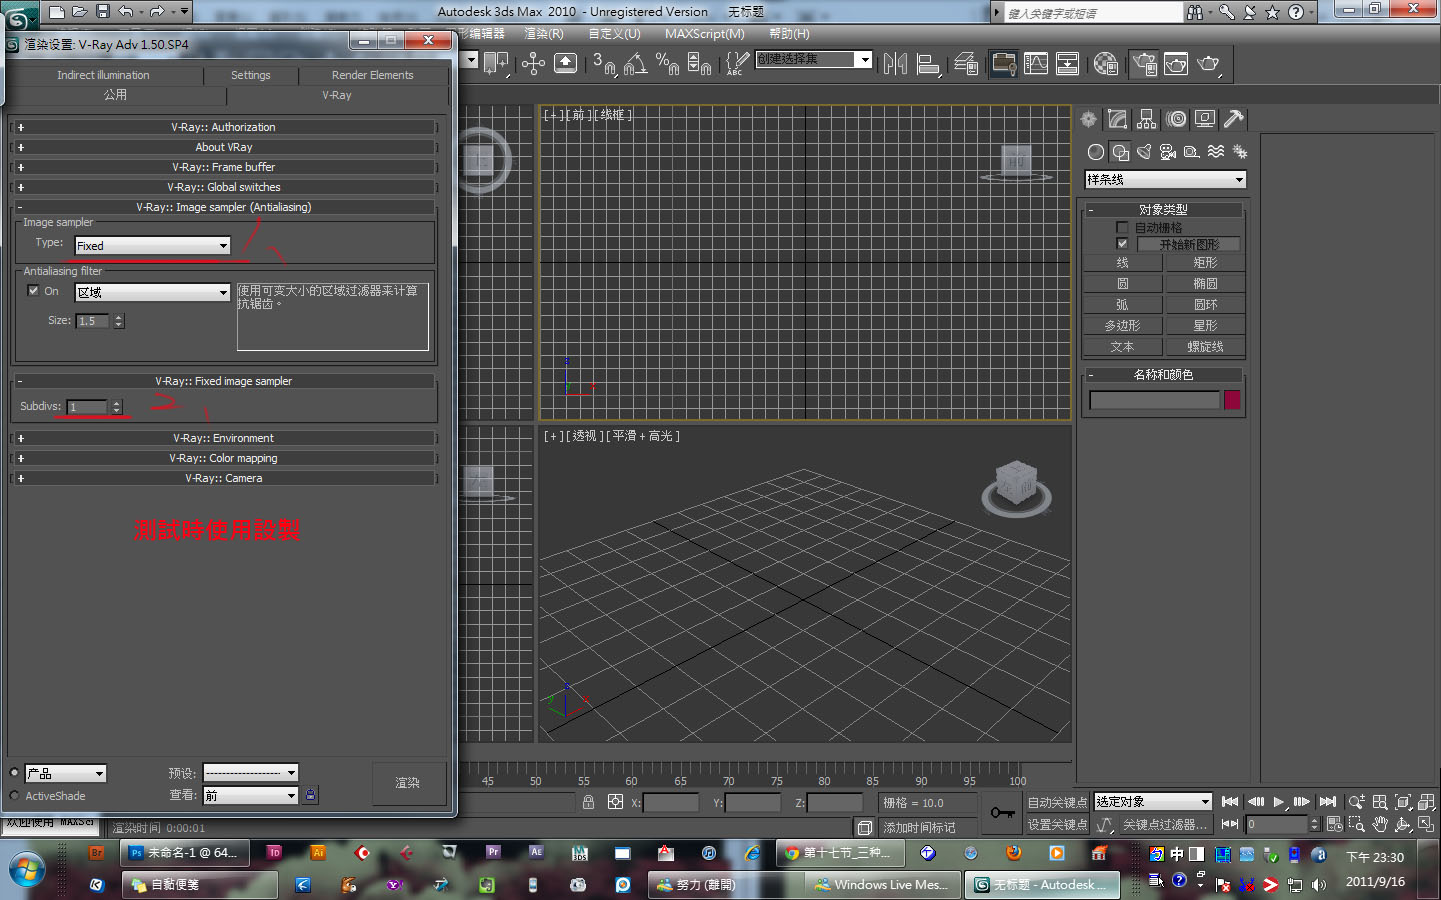Open the MAXScript(M) menu
The height and width of the screenshot is (900, 1441).
705,34
